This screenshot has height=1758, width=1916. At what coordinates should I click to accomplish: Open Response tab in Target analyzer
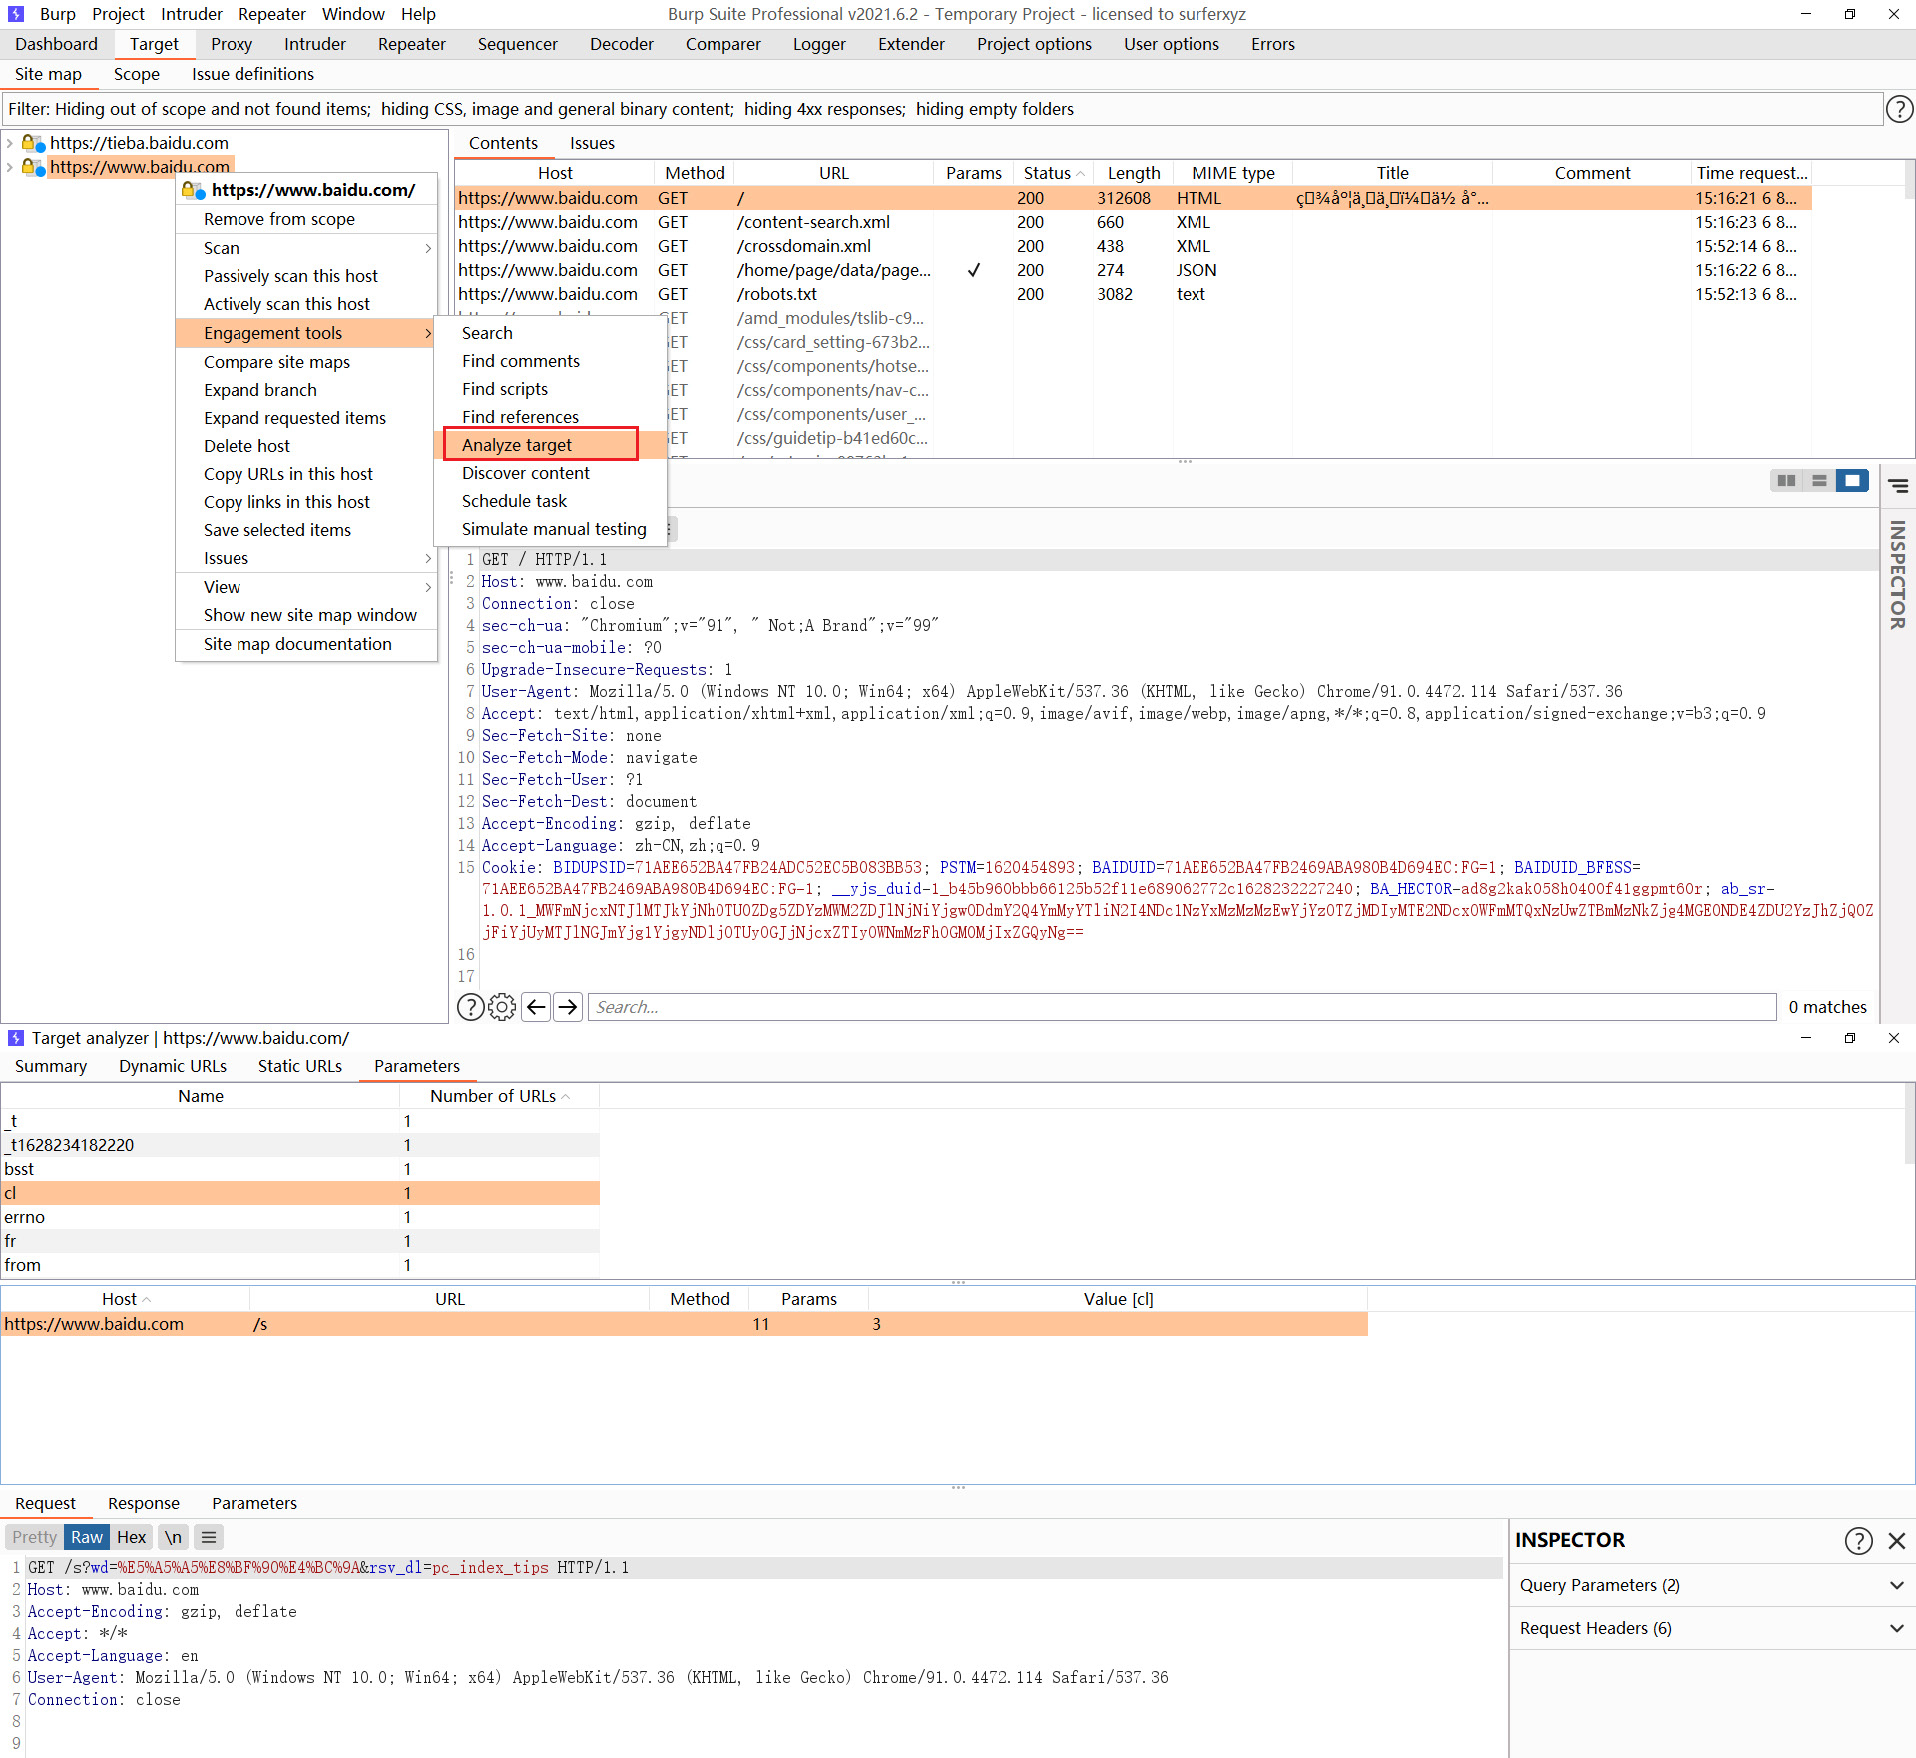pyautogui.click(x=144, y=1503)
